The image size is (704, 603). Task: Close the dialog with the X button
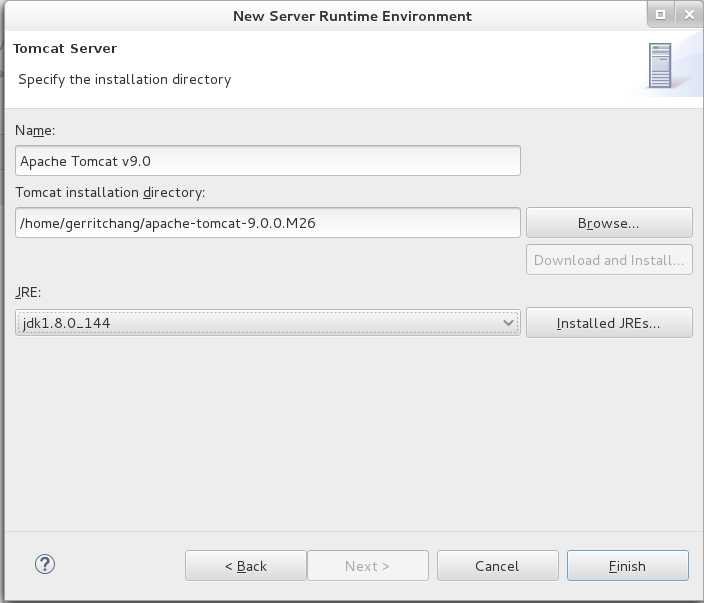click(689, 15)
